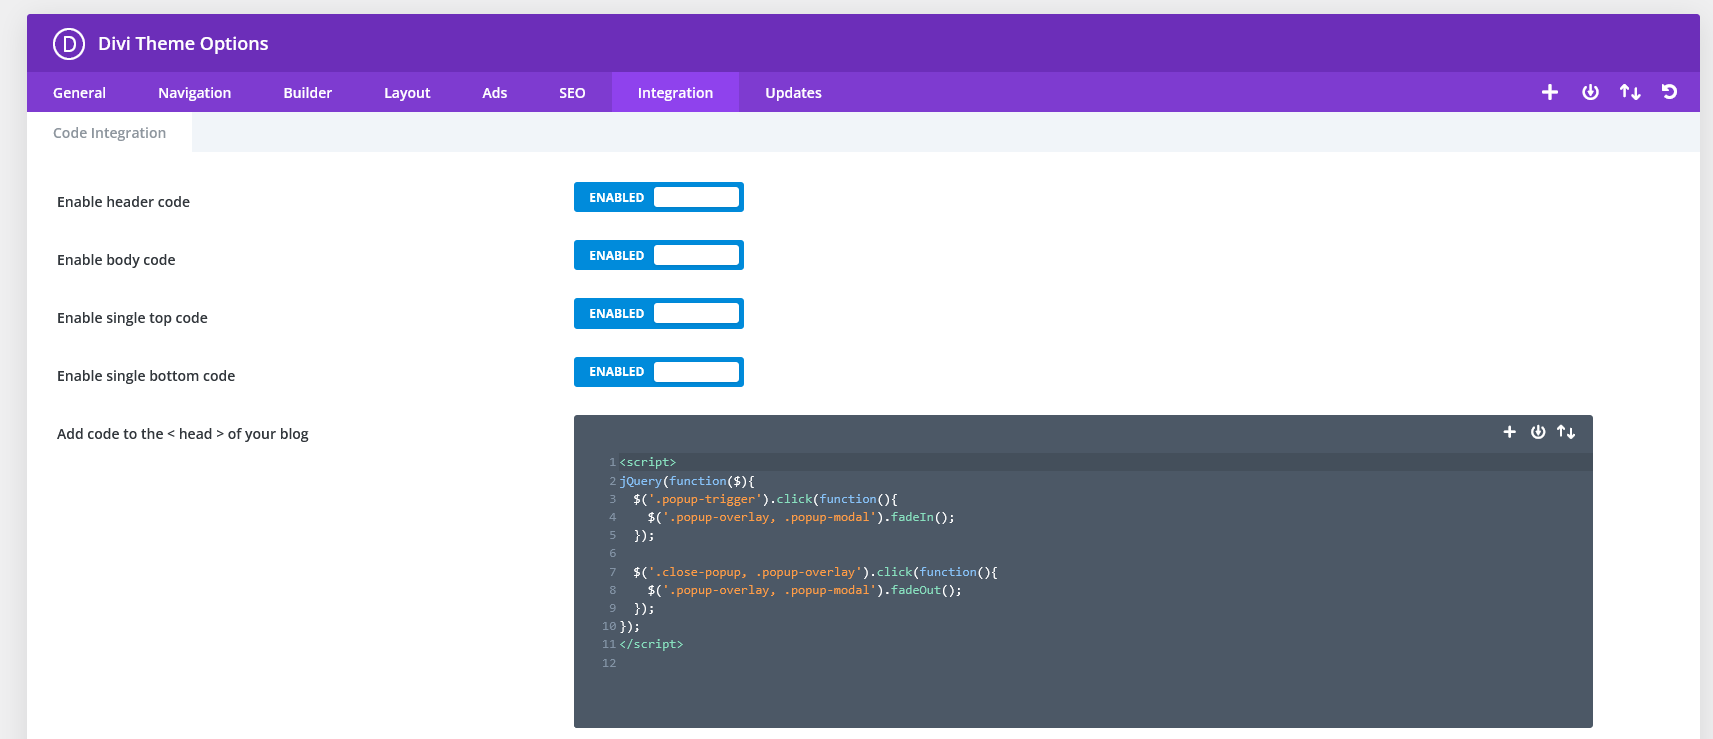The height and width of the screenshot is (739, 1713).
Task: Switch to the Navigation tab
Action: [194, 93]
